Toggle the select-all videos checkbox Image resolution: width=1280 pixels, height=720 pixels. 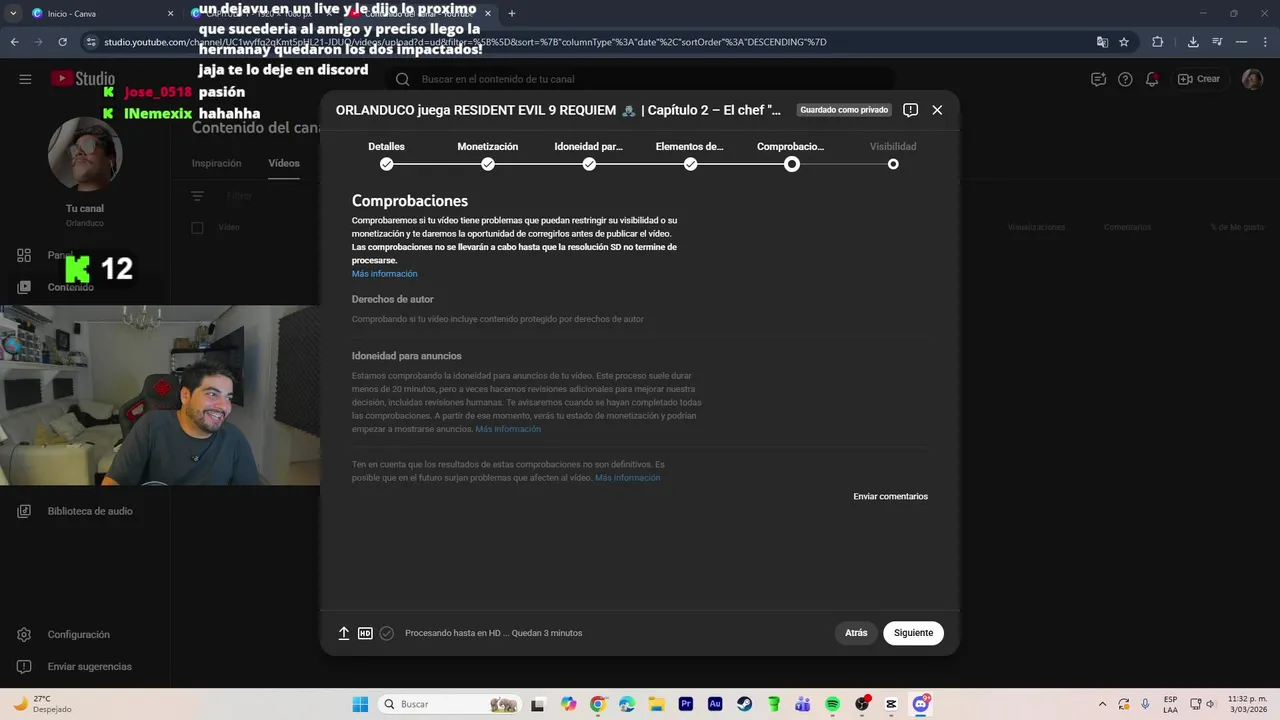(197, 227)
